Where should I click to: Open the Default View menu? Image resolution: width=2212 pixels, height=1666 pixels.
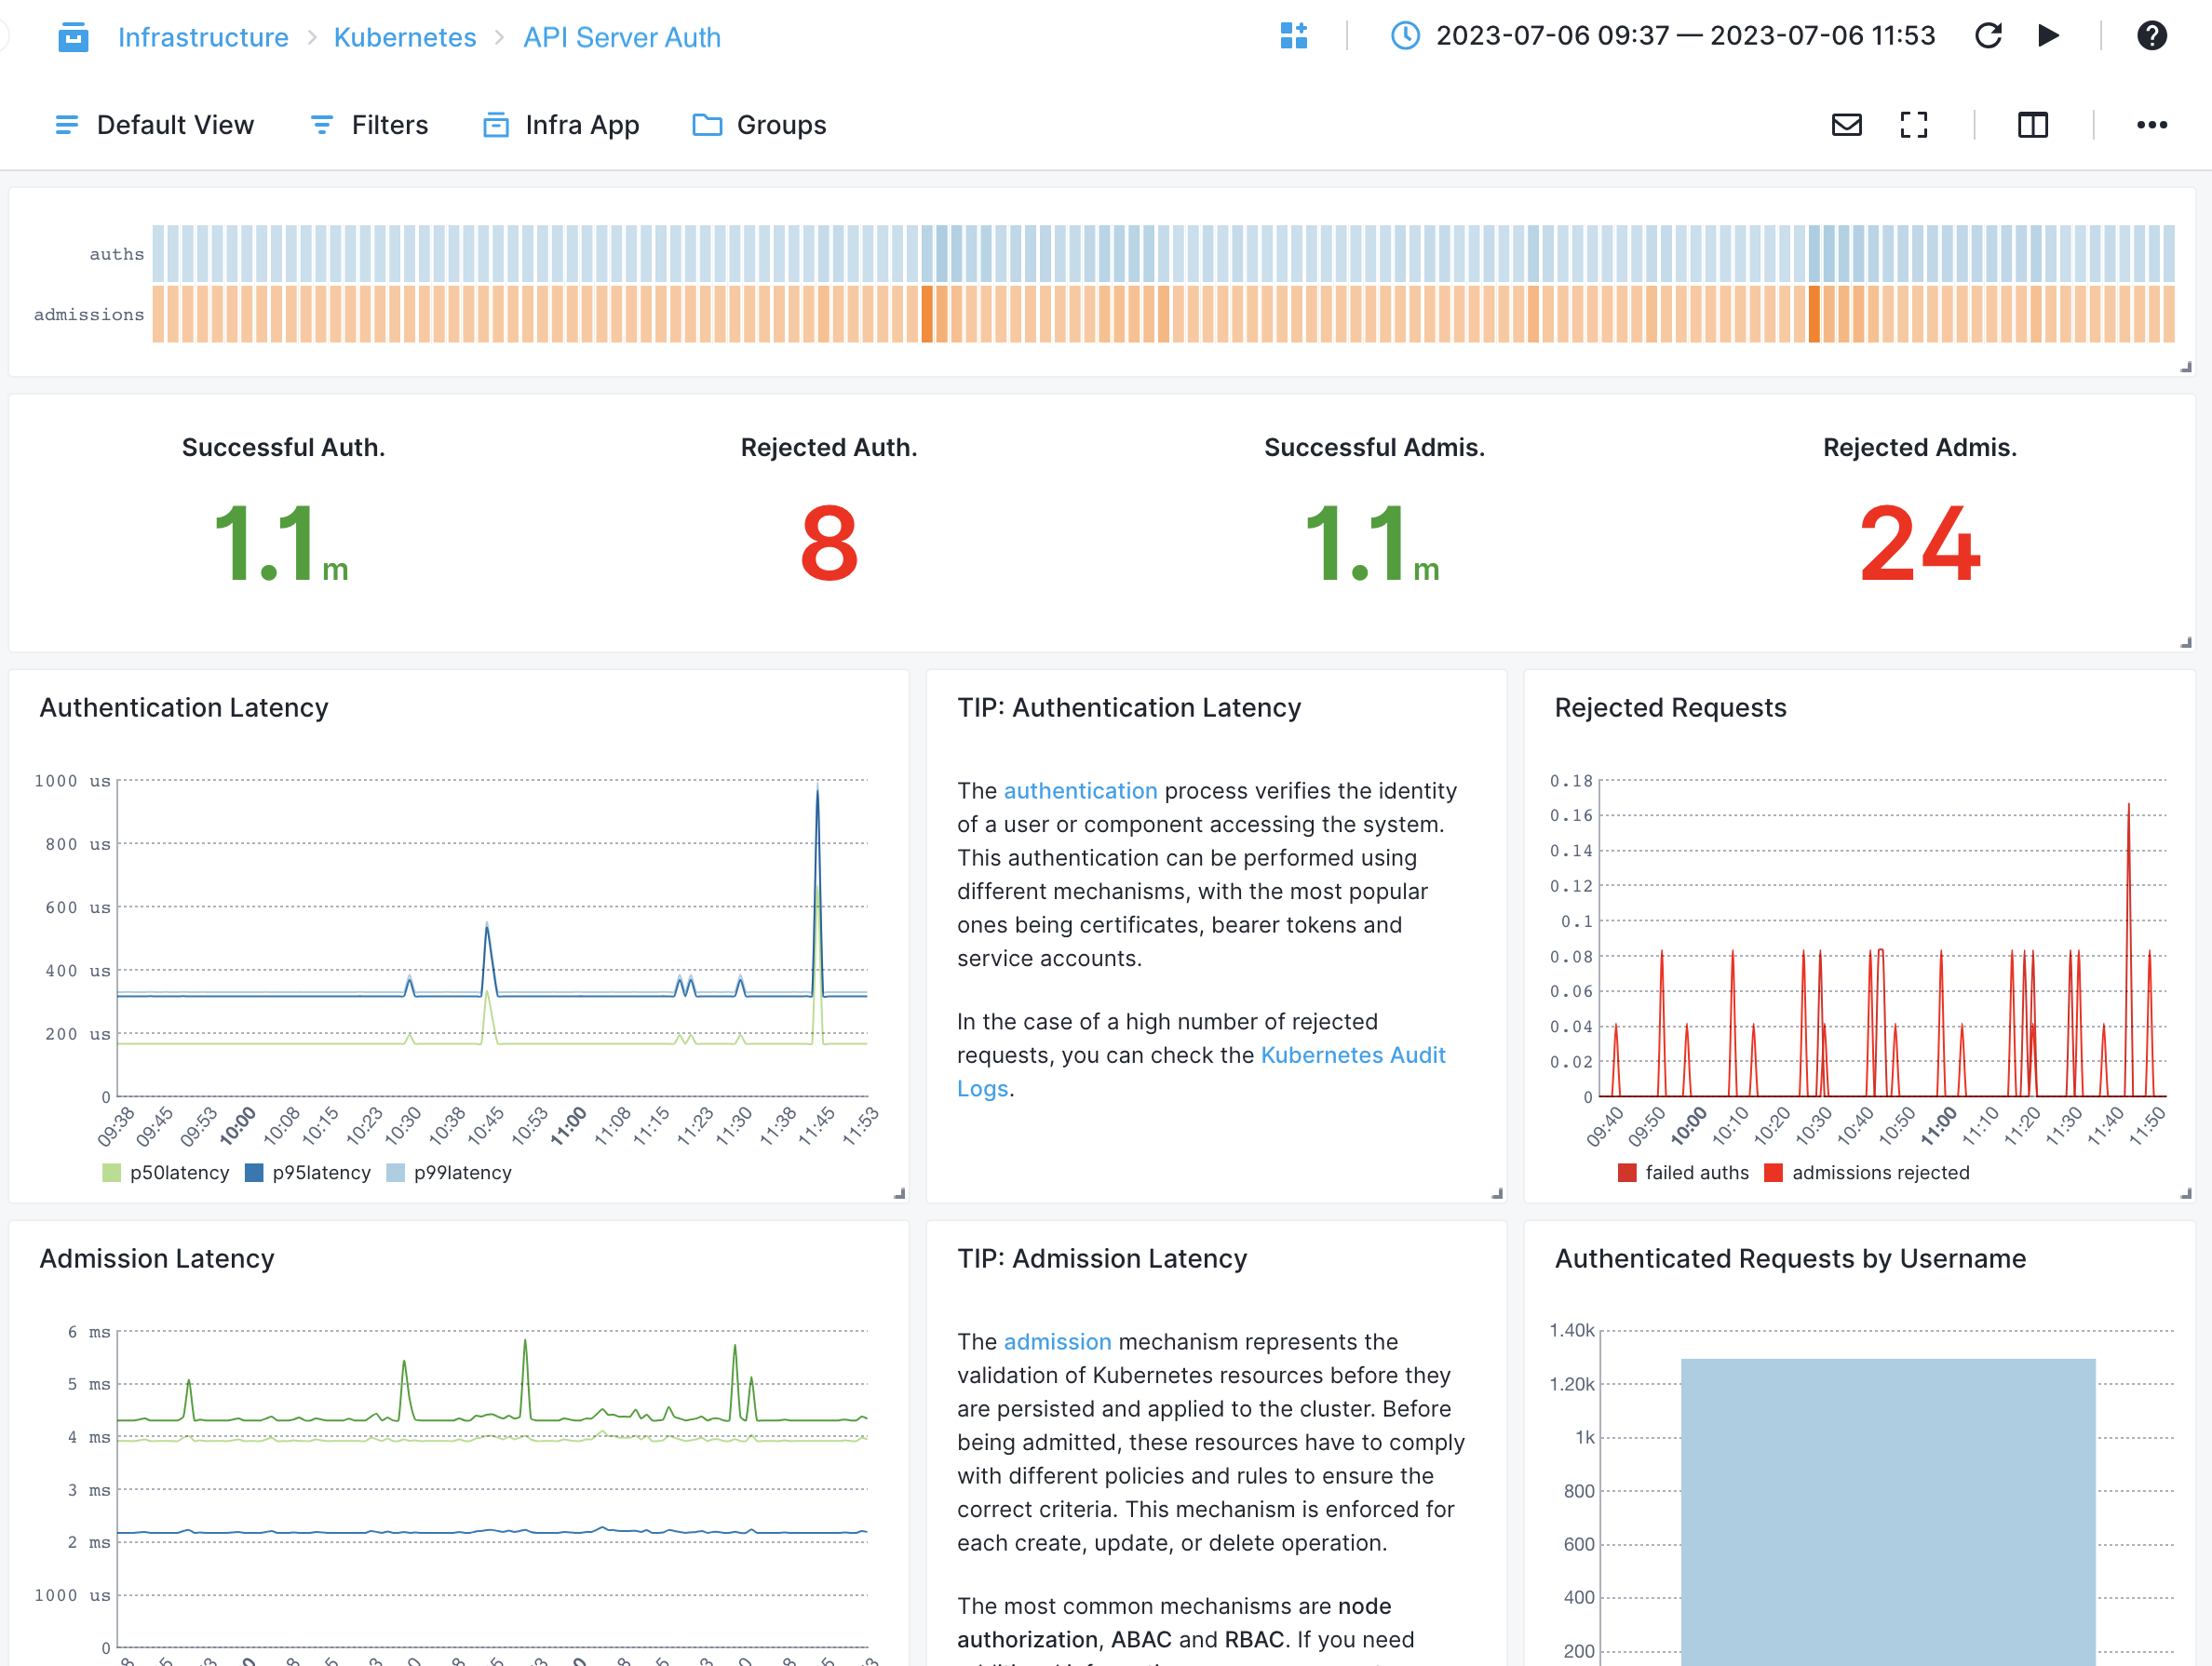pyautogui.click(x=154, y=125)
